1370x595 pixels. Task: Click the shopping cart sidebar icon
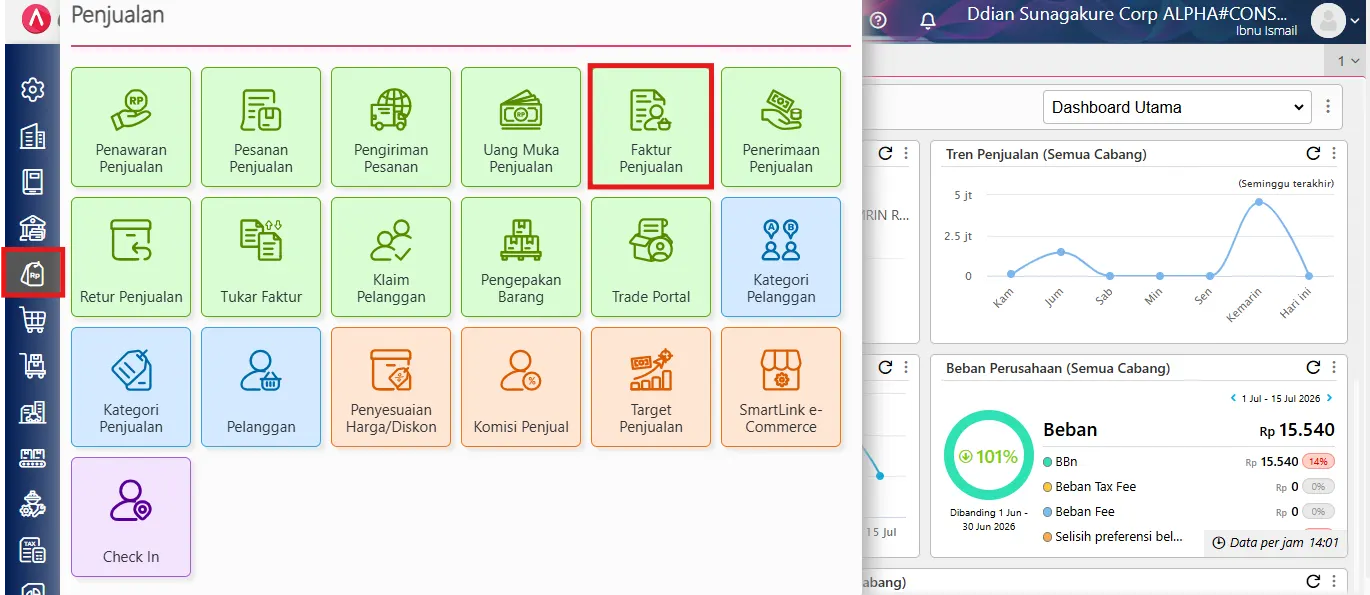click(x=33, y=319)
